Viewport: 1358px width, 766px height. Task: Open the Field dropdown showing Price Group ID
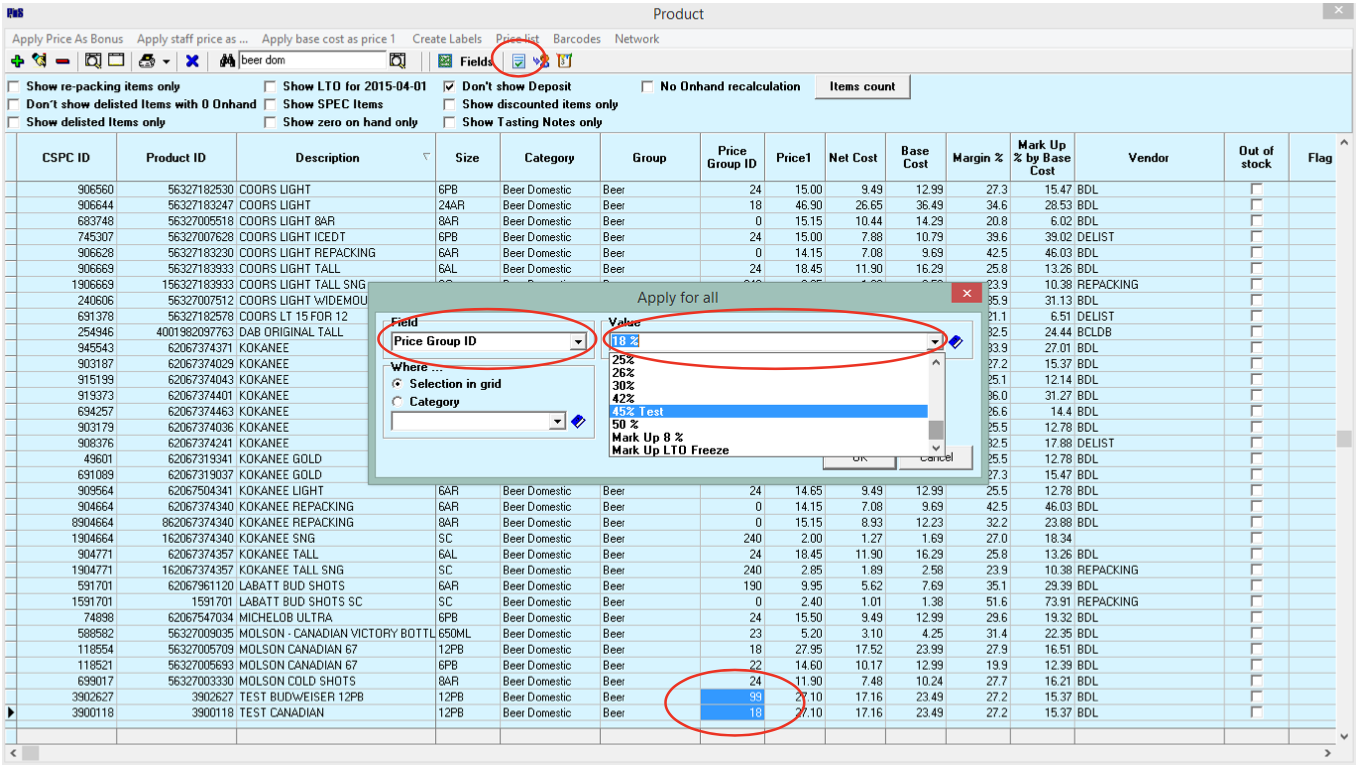pos(577,342)
